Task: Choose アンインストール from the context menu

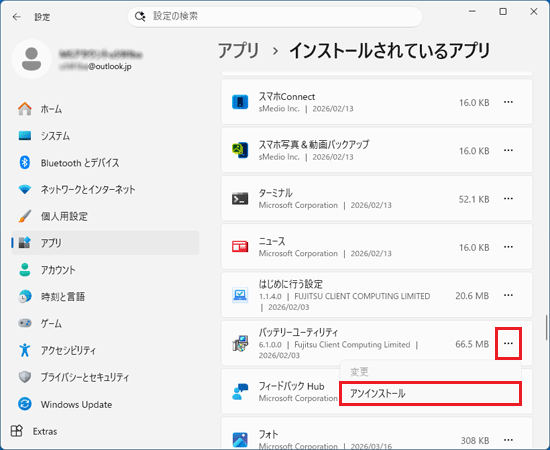Action: 430,394
